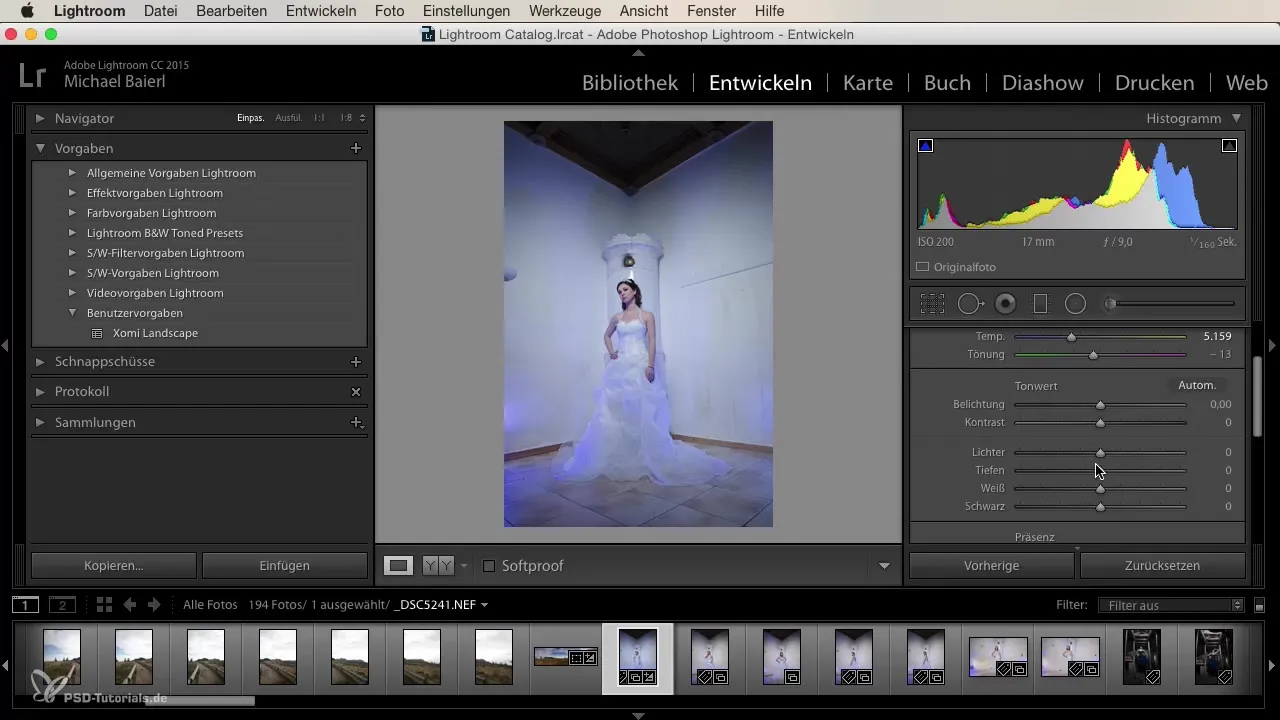Collapse the Benutzervorgaben folder
The image size is (1280, 720).
point(72,313)
